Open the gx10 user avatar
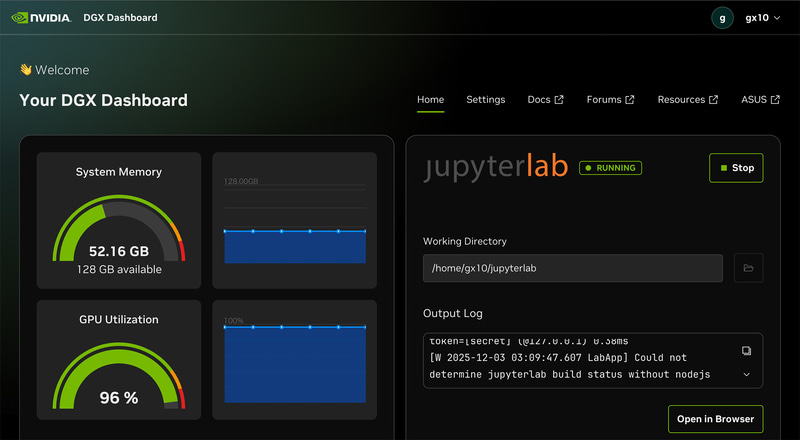The height and width of the screenshot is (440, 800). tap(722, 18)
